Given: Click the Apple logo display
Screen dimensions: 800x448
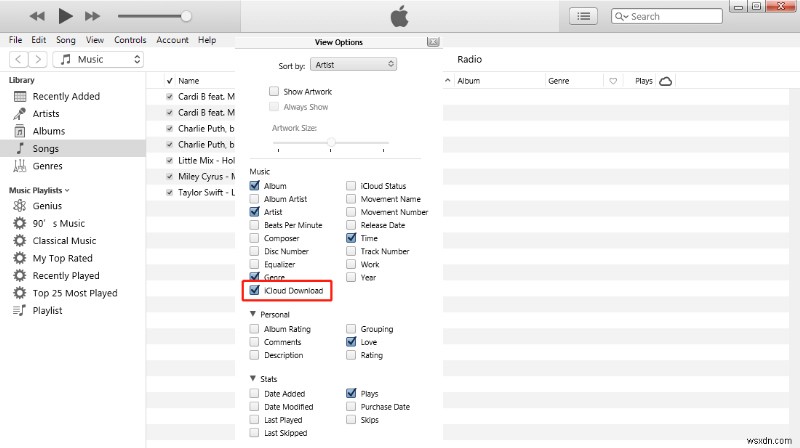Looking at the screenshot, I should click(x=399, y=16).
